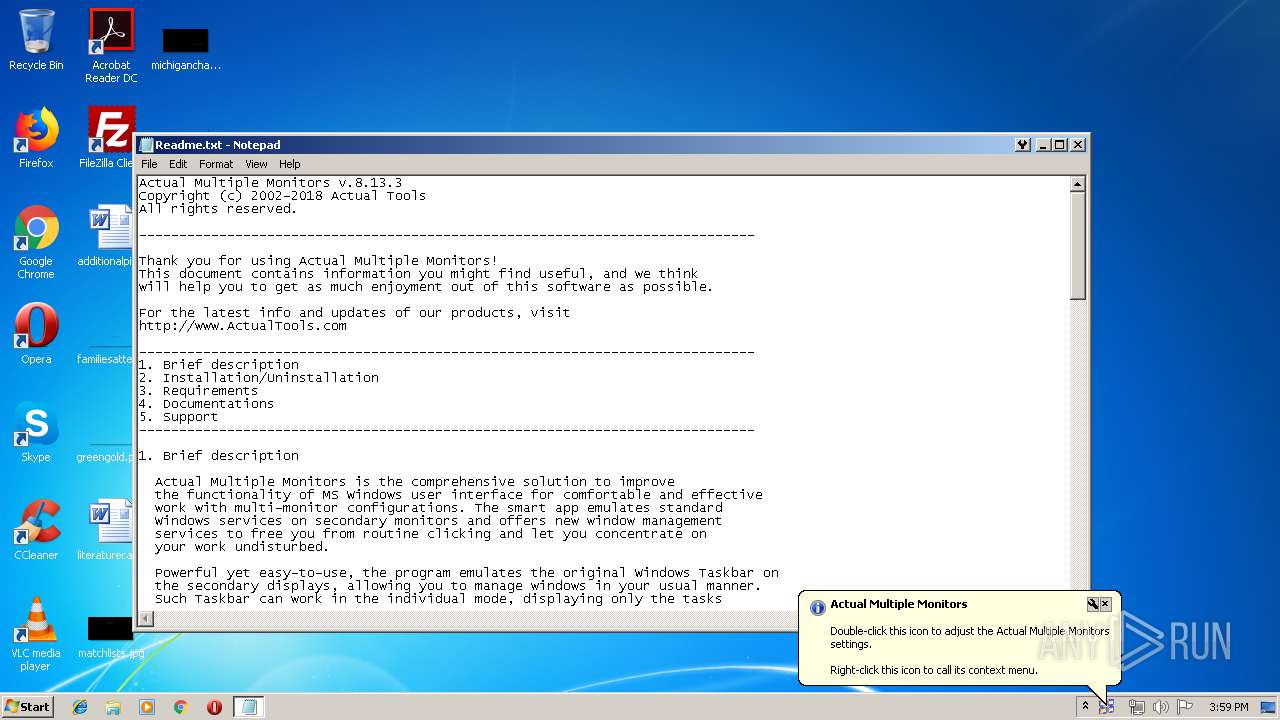Click the Actual Tools titlebar button in Notepad

[1023, 145]
